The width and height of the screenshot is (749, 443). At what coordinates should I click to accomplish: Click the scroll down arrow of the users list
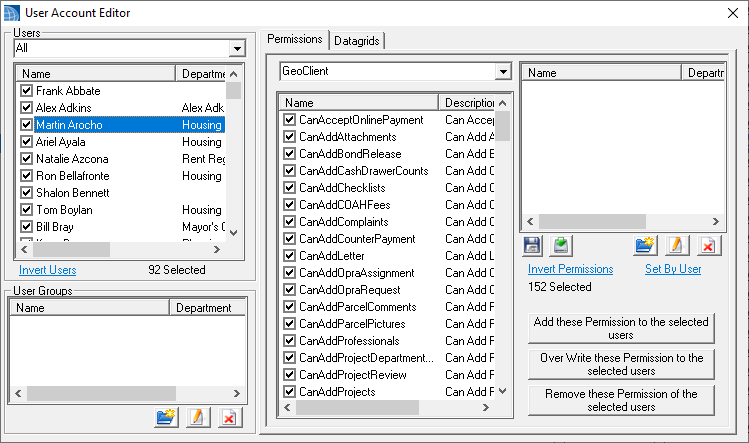(x=234, y=233)
